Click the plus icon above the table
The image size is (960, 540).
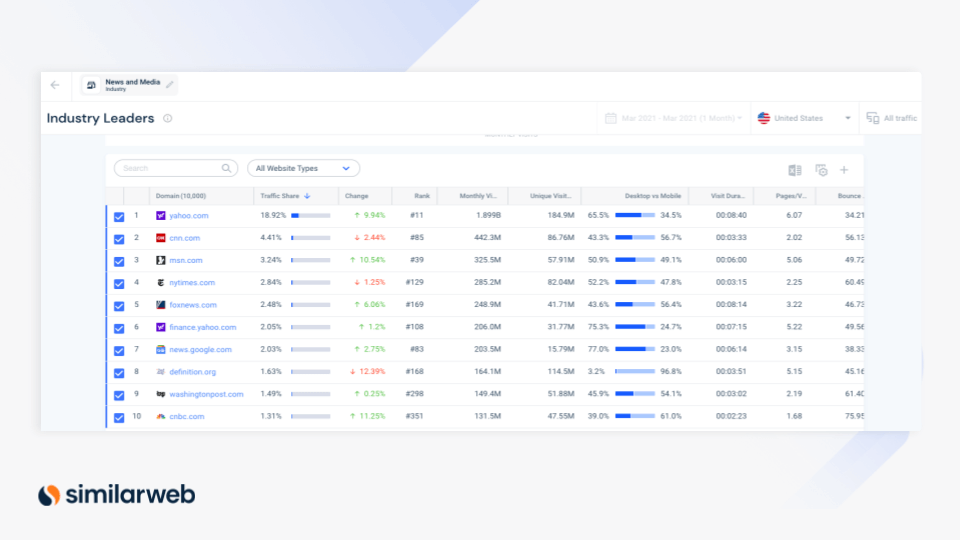pos(844,170)
